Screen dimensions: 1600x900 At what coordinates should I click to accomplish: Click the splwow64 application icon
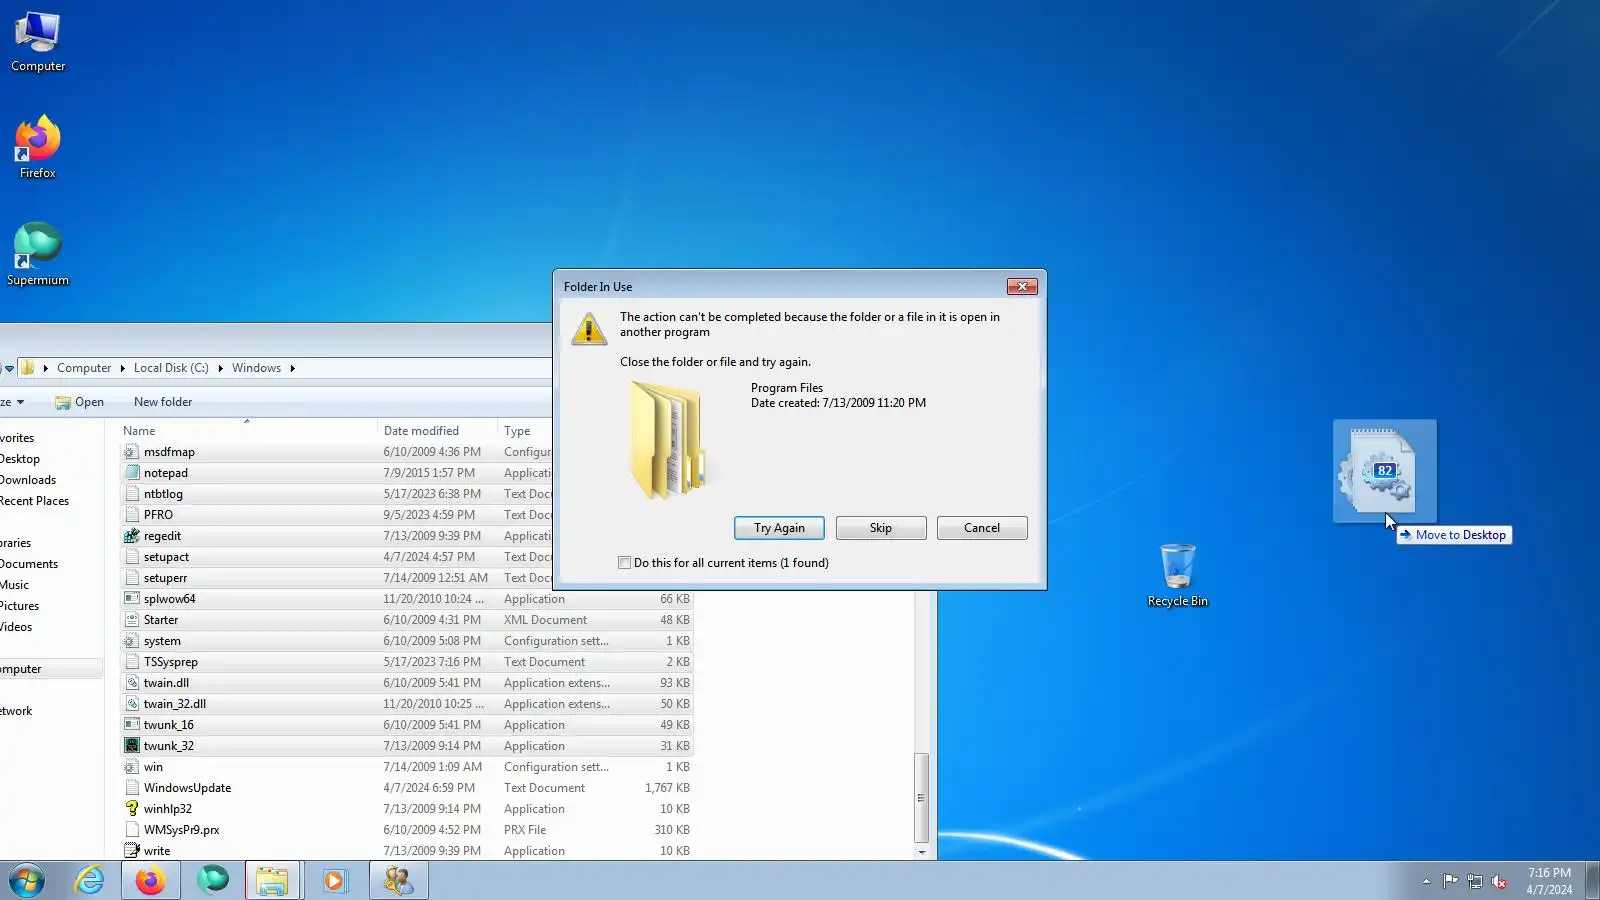(x=132, y=599)
